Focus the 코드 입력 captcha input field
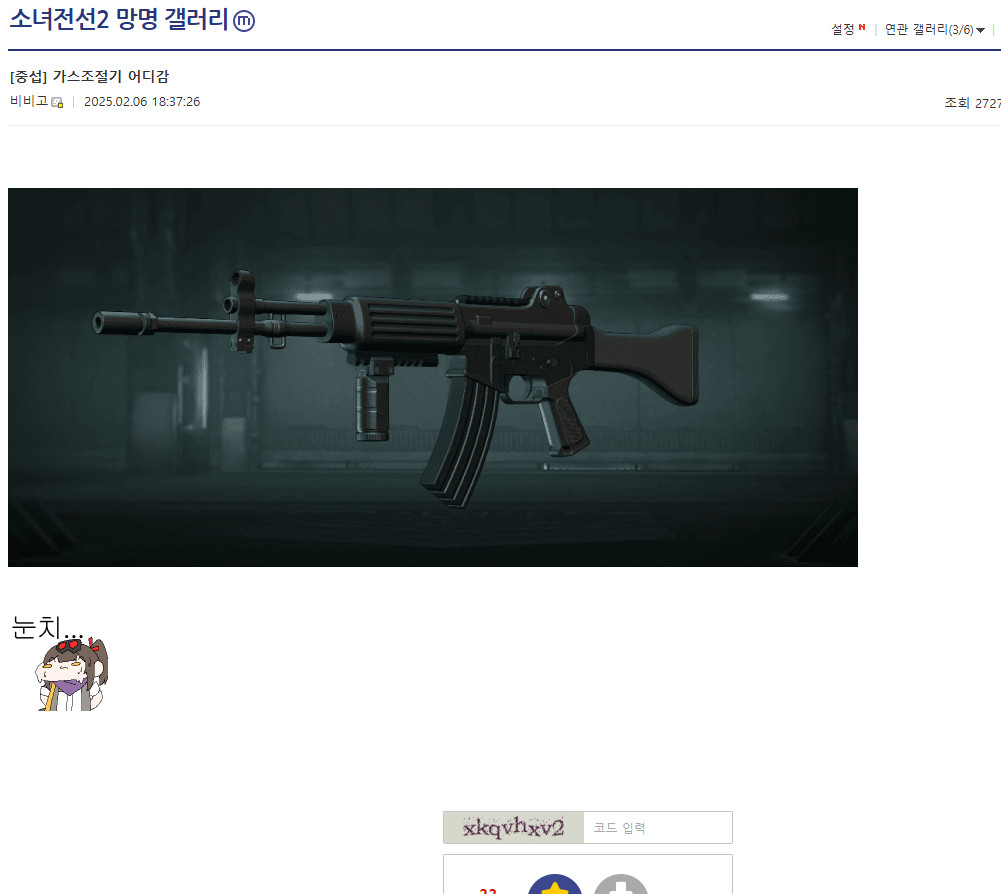Image resolution: width=1001 pixels, height=894 pixels. point(658,828)
